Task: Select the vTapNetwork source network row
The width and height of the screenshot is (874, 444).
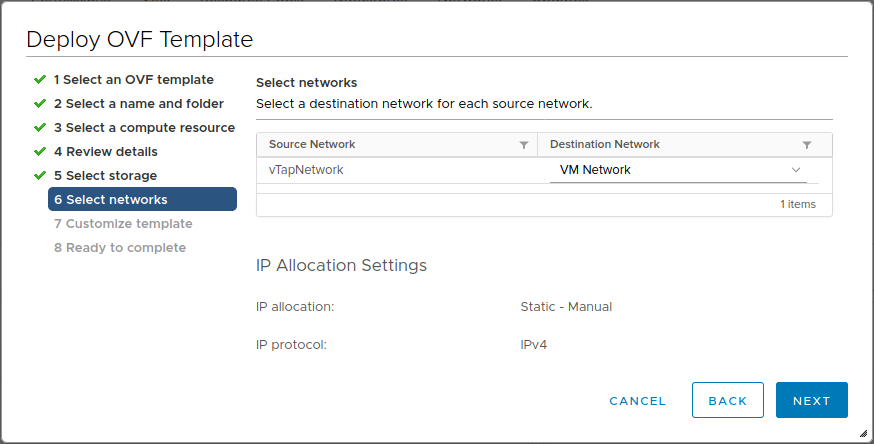Action: coord(306,170)
